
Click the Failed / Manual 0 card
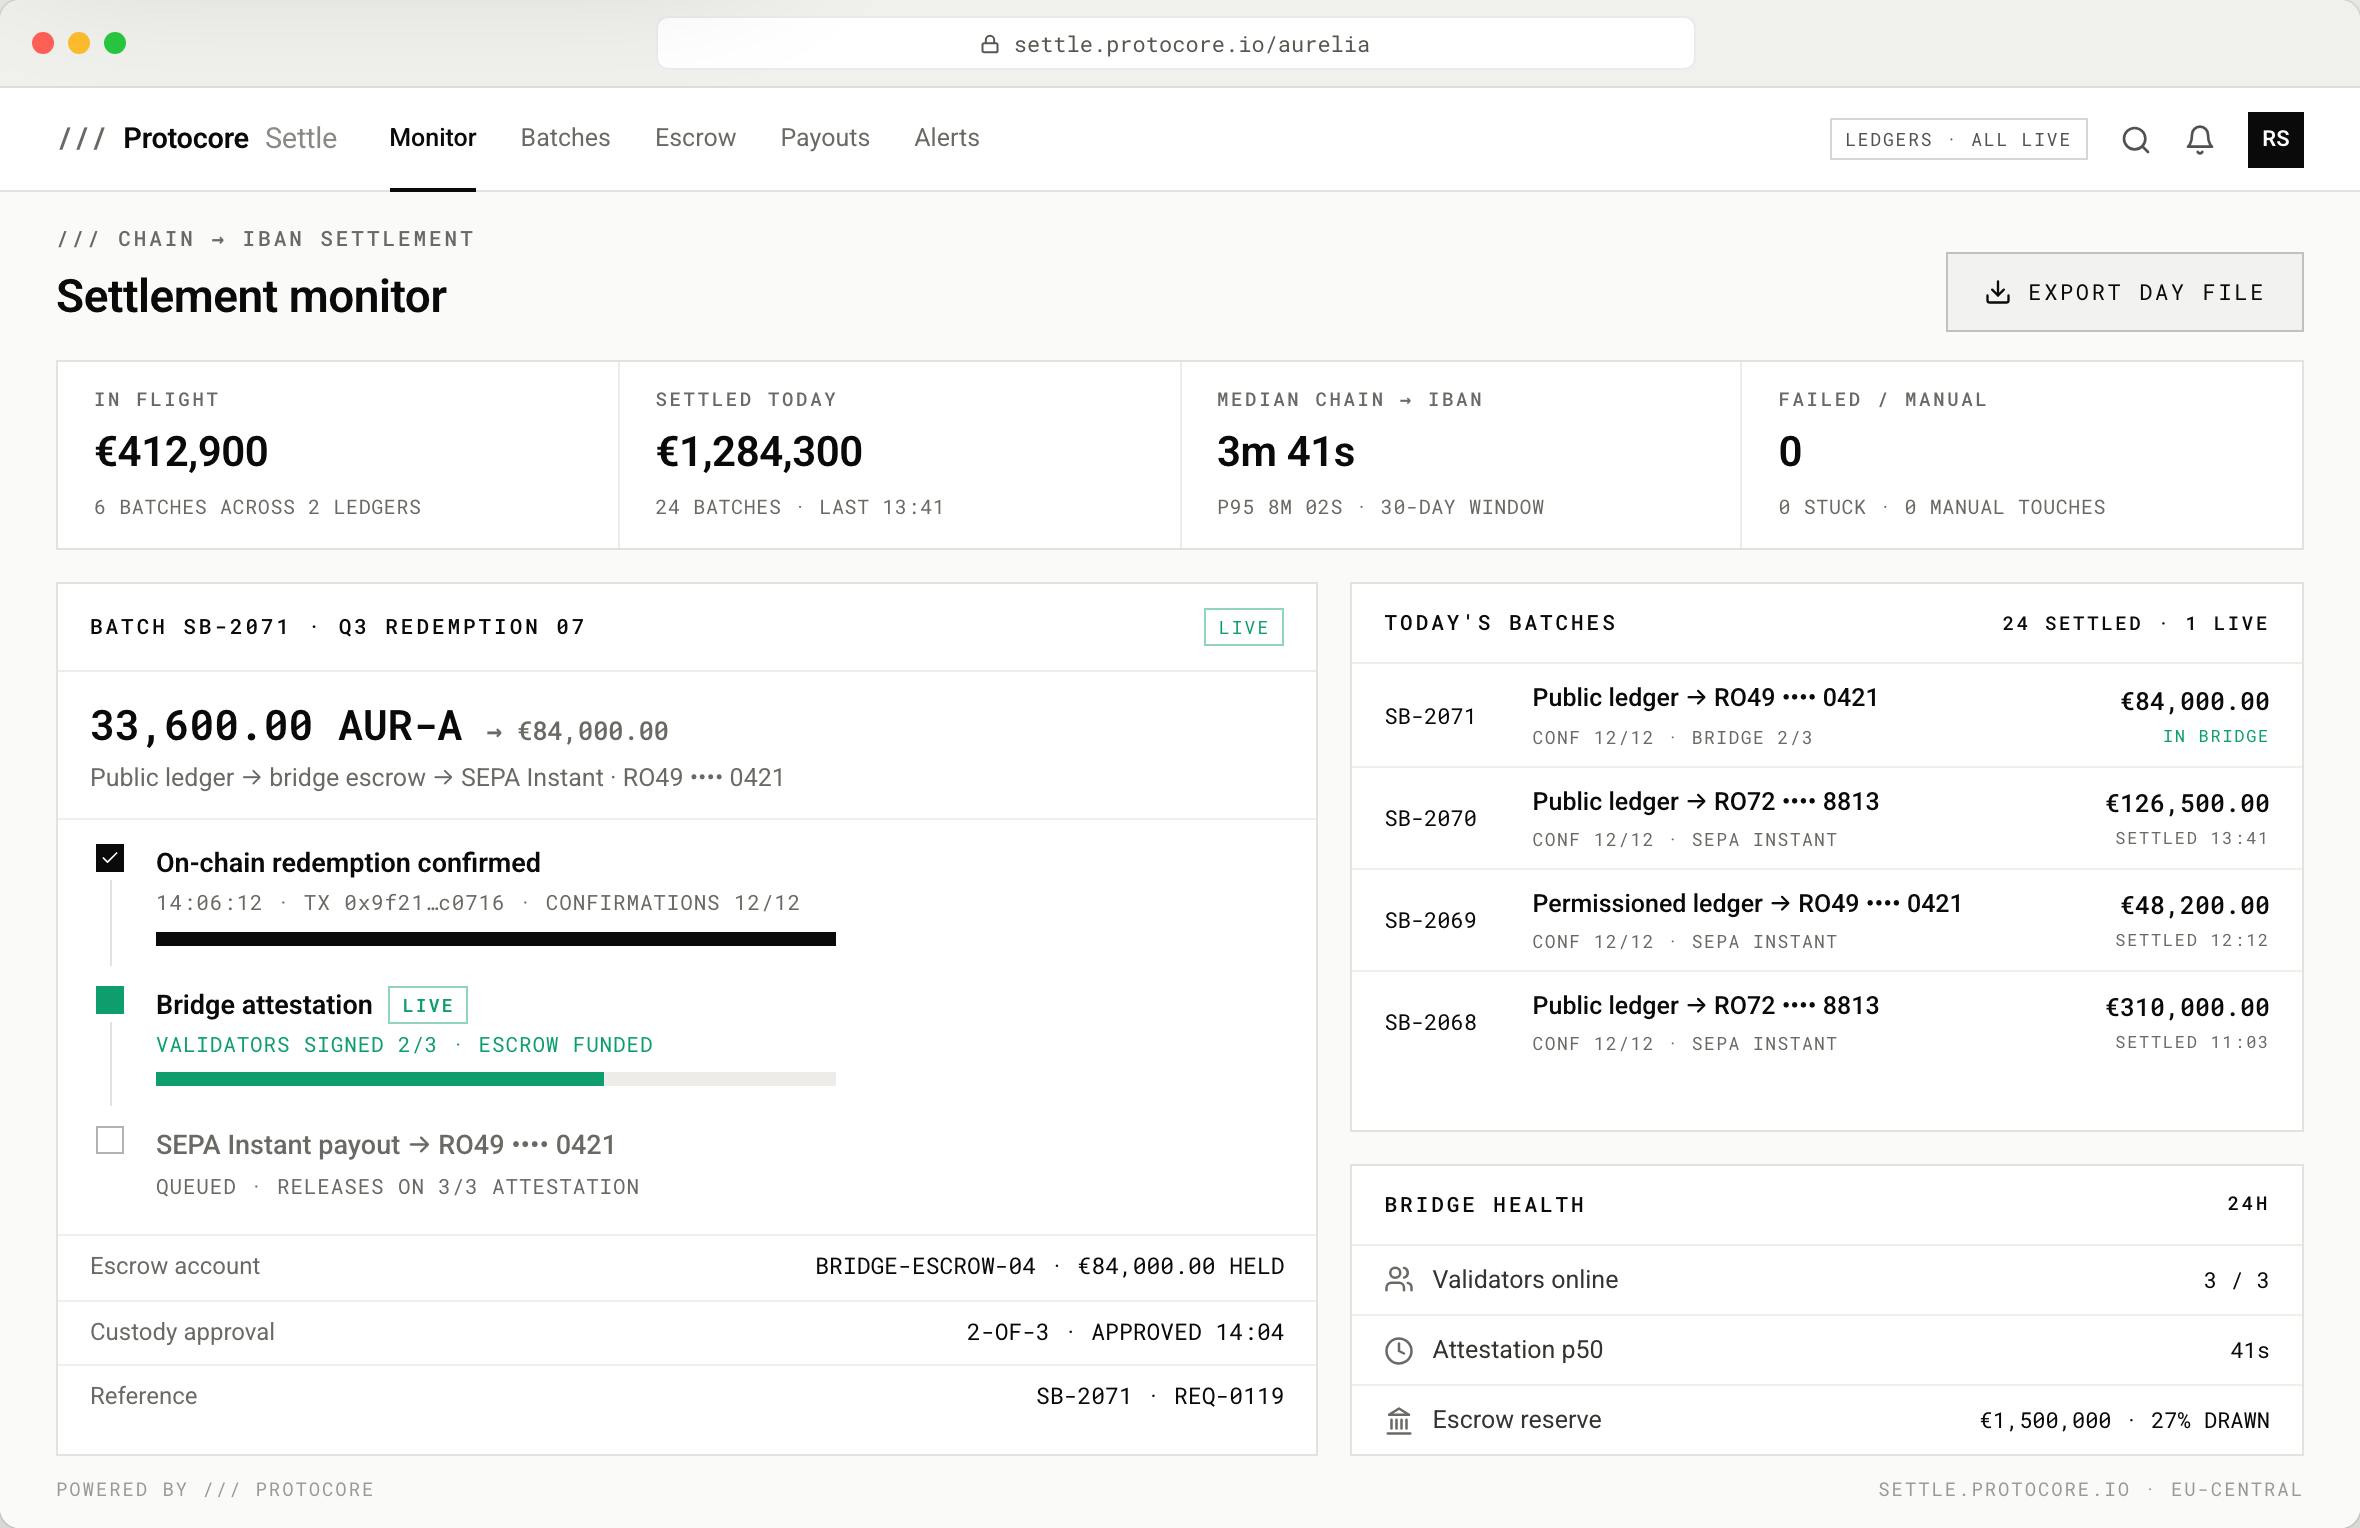tap(2022, 455)
